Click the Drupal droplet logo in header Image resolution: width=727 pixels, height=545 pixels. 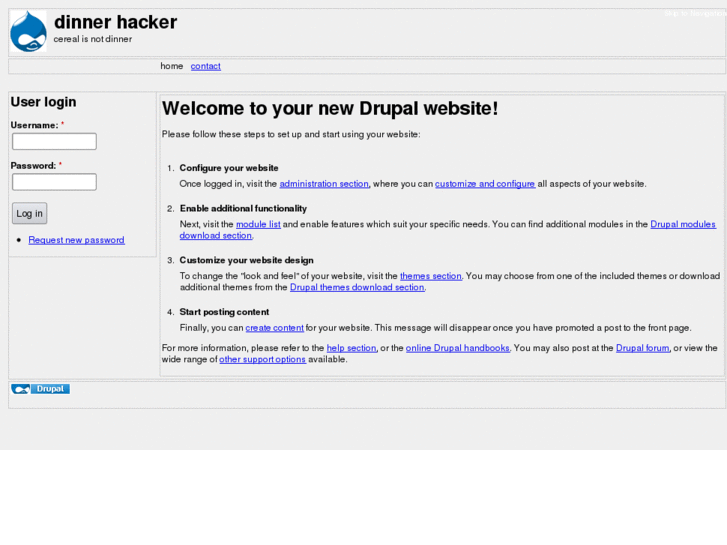[28, 31]
